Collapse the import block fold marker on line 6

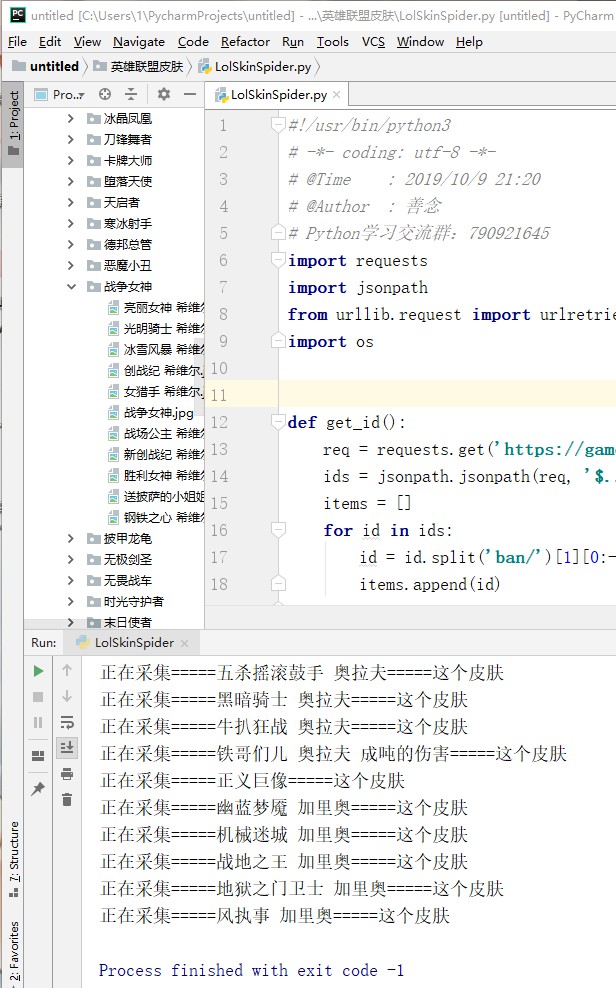[x=278, y=260]
